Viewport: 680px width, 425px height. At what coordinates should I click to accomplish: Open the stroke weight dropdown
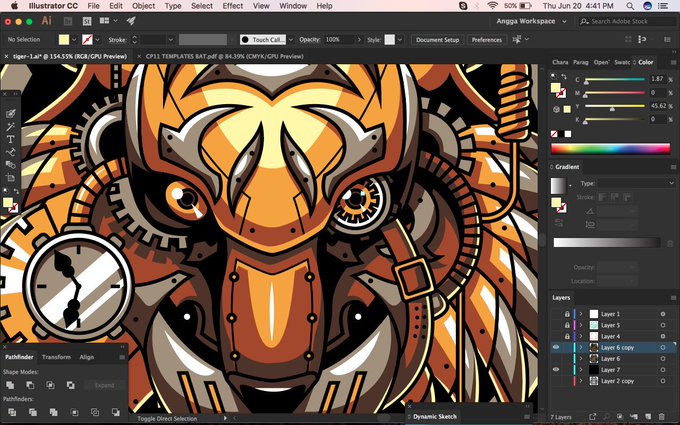[170, 39]
